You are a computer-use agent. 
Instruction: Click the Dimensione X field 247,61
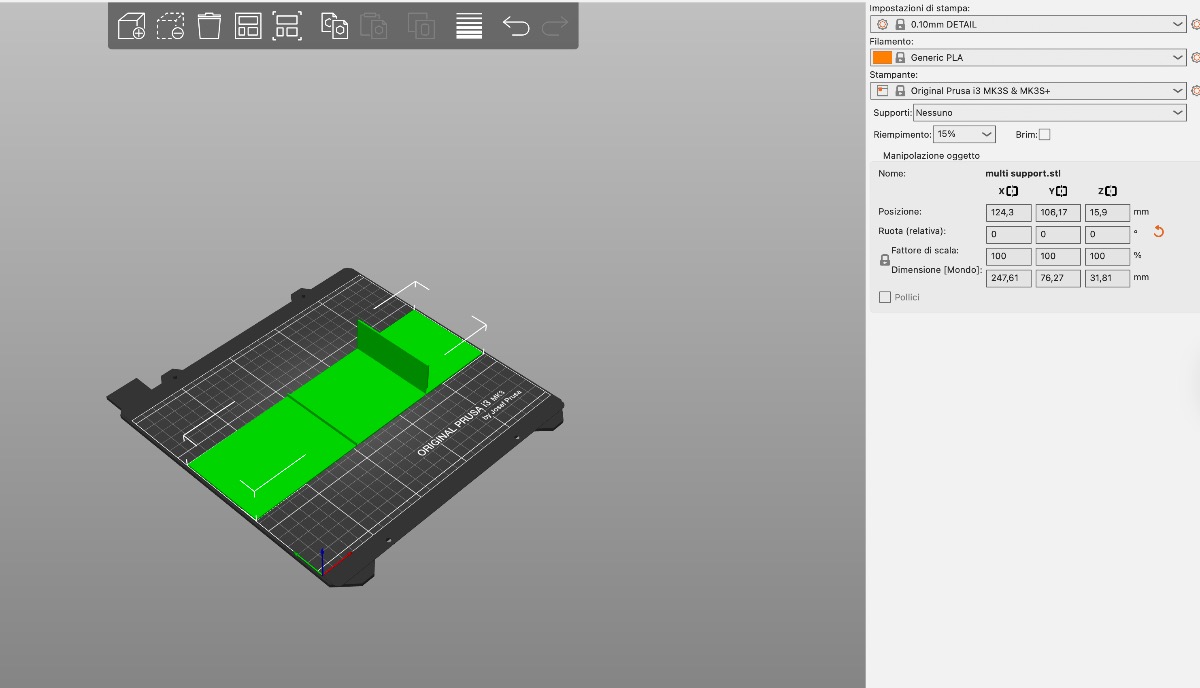tap(1008, 278)
